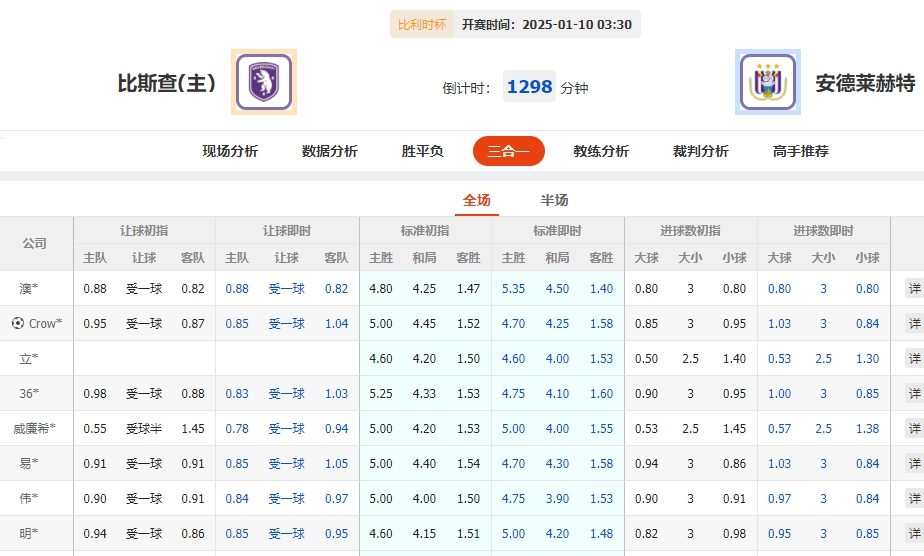Open the 安德莱赫特 team name link

pos(865,83)
